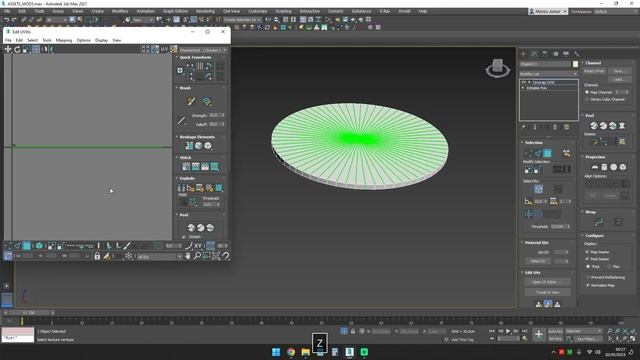Open the Rendering menu in main menu bar
Image resolution: width=640 pixels, height=360 pixels.
205,11
